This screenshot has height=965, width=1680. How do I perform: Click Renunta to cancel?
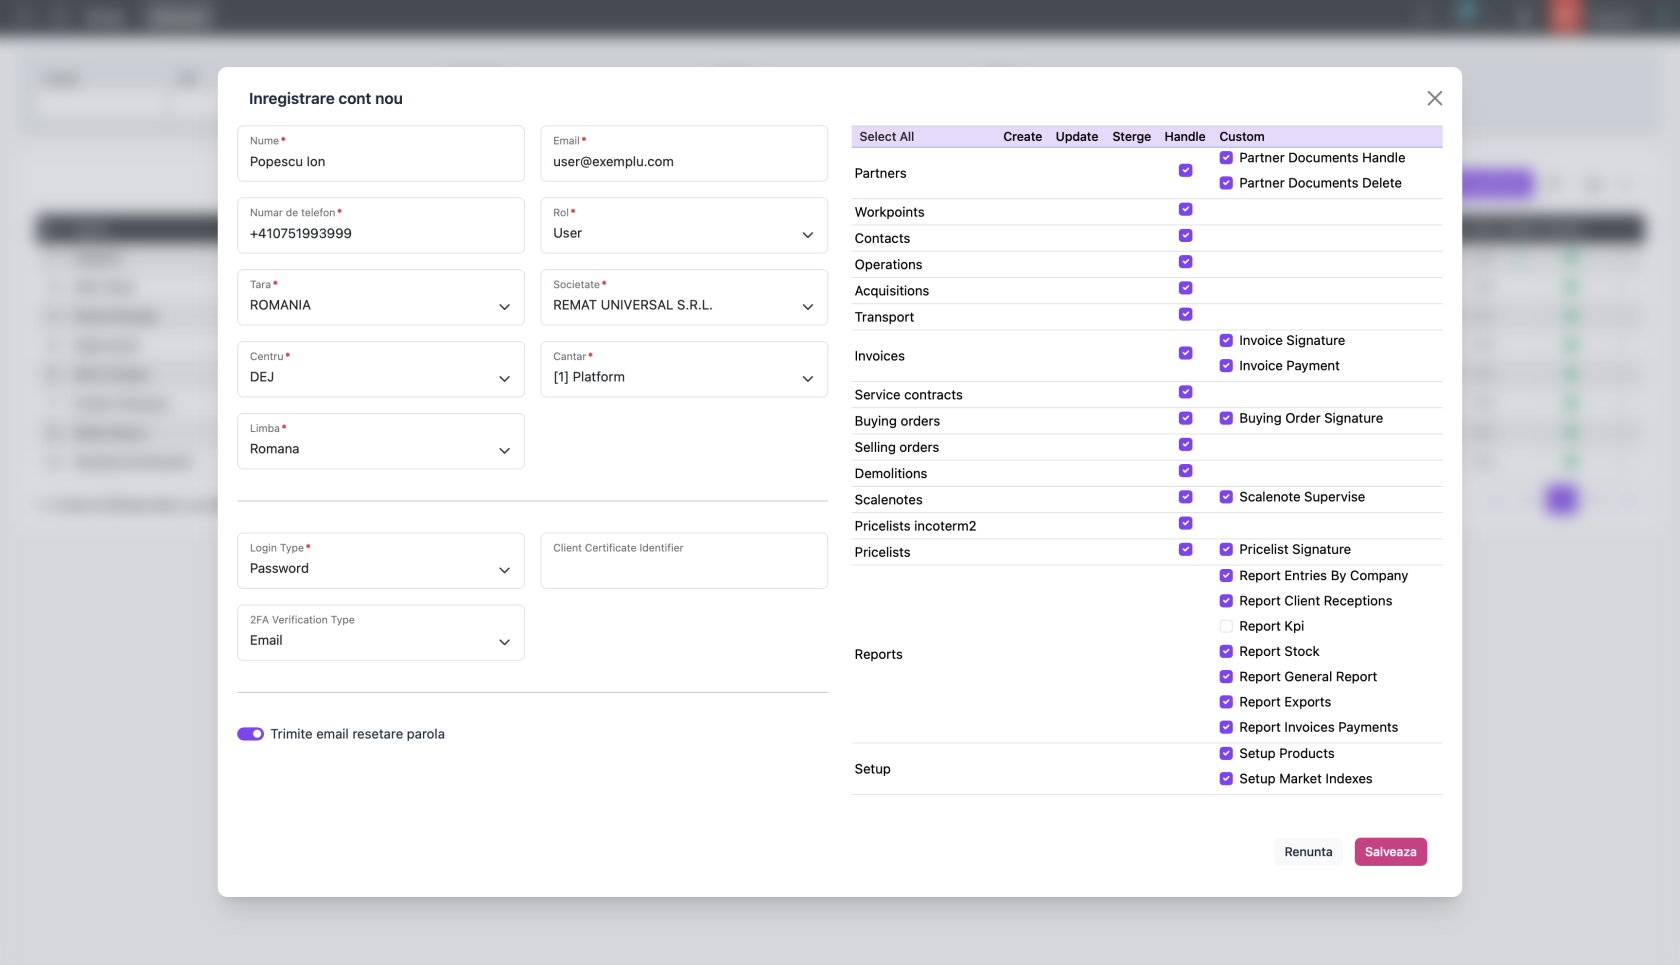[1308, 852]
